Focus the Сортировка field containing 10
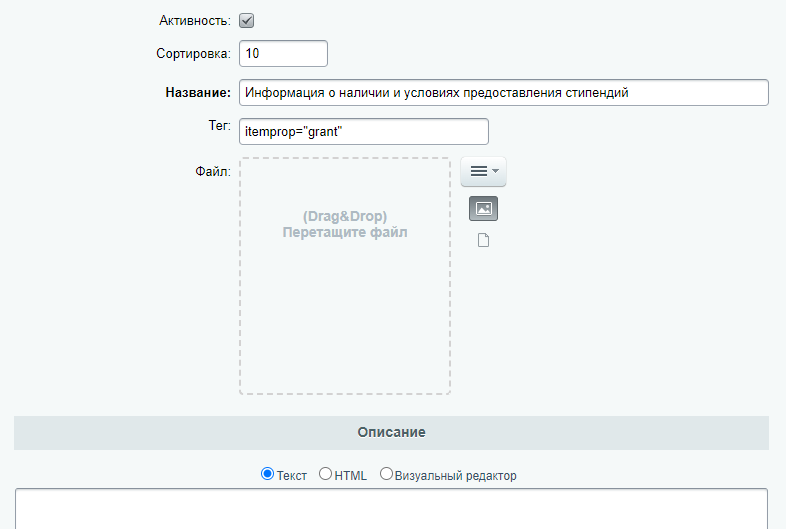The width and height of the screenshot is (786, 529). click(x=283, y=53)
